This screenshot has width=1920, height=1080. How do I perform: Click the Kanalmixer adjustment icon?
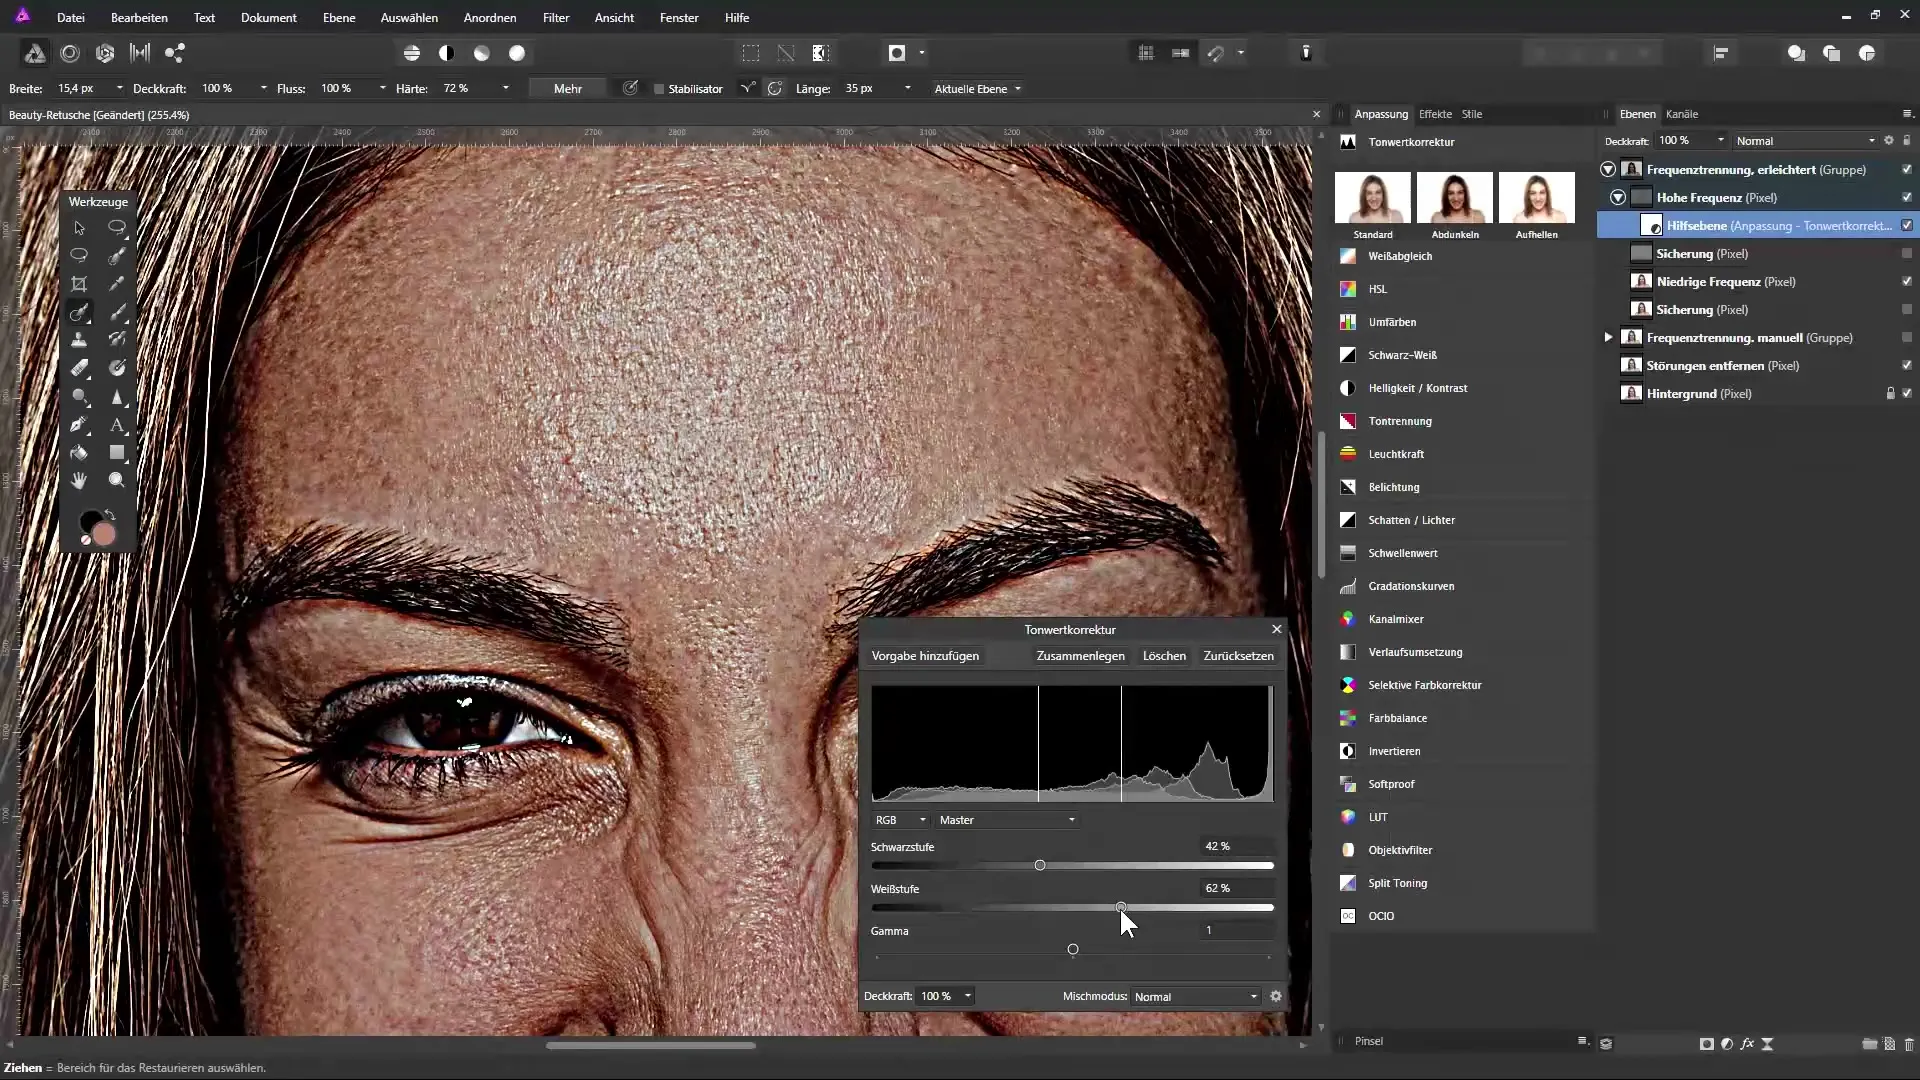click(x=1348, y=619)
